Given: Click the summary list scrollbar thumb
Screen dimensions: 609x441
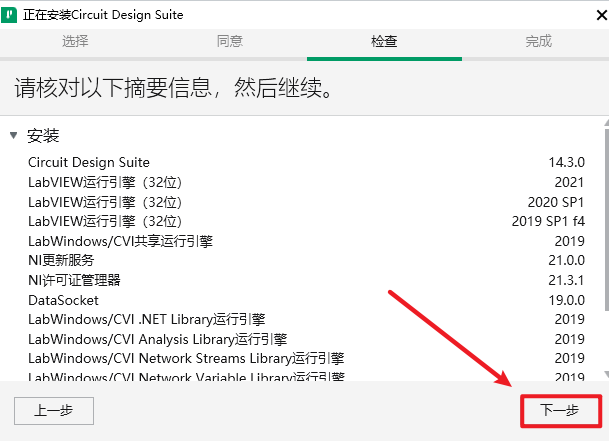Looking at the screenshot, I should point(607,220).
